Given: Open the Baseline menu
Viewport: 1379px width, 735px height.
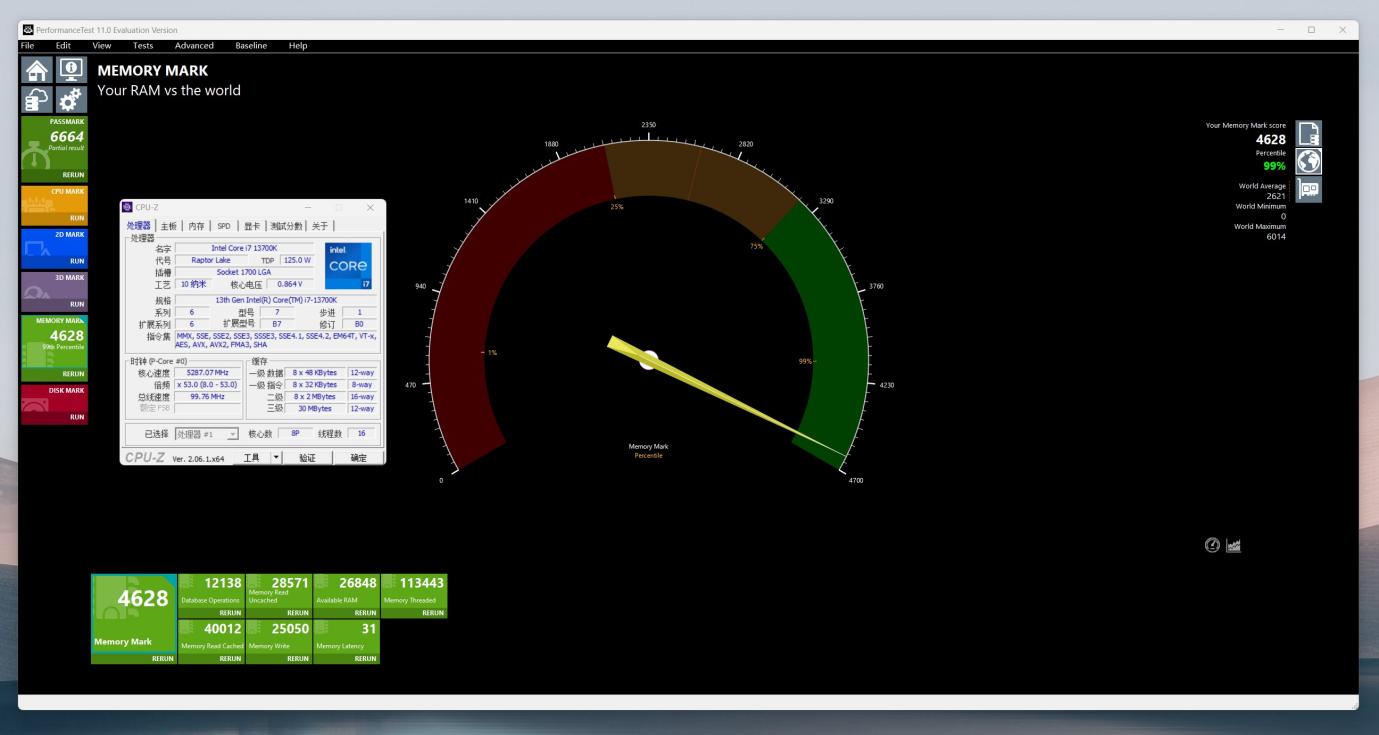Looking at the screenshot, I should pyautogui.click(x=251, y=46).
